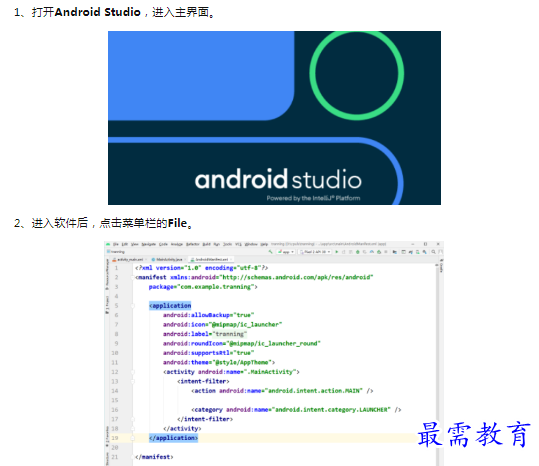The width and height of the screenshot is (539, 466).
Task: Click the Stop icon in the toolbar
Action: point(386,252)
